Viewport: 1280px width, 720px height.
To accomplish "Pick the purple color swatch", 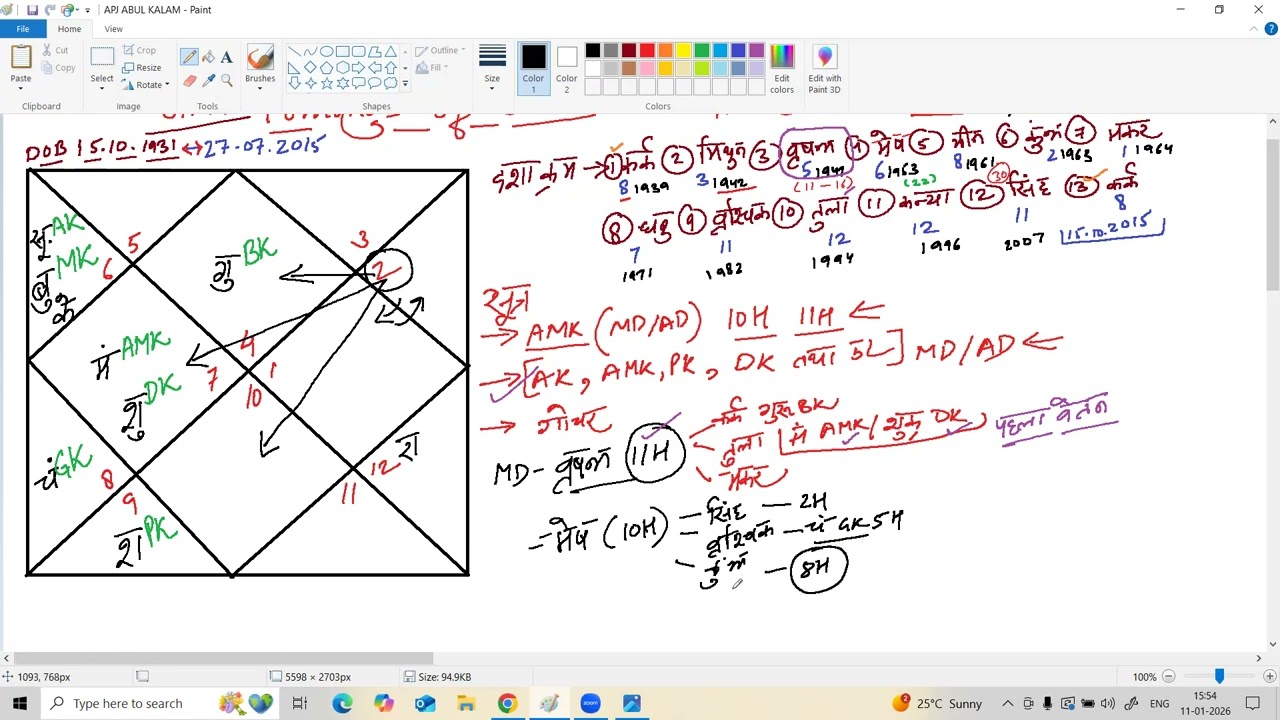I will (755, 50).
